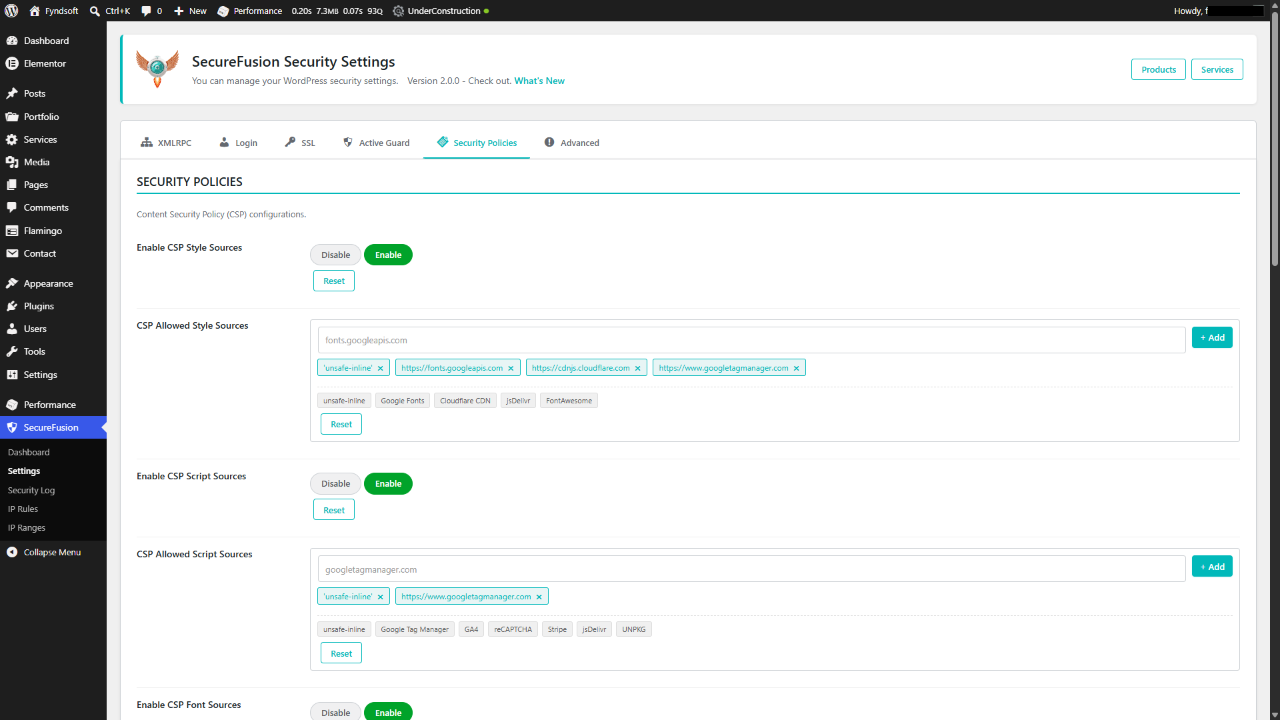Click Reset under Enable CSP Style Sources

334,281
